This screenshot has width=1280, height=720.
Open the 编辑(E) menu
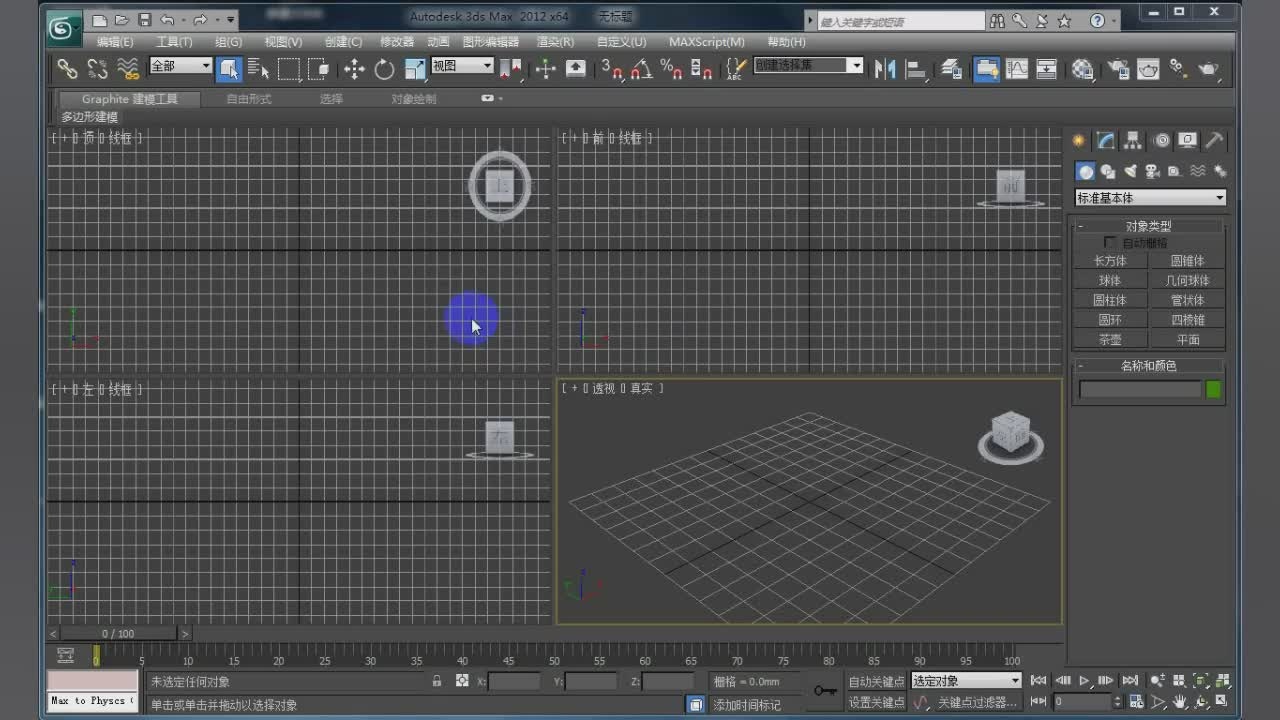(x=115, y=42)
